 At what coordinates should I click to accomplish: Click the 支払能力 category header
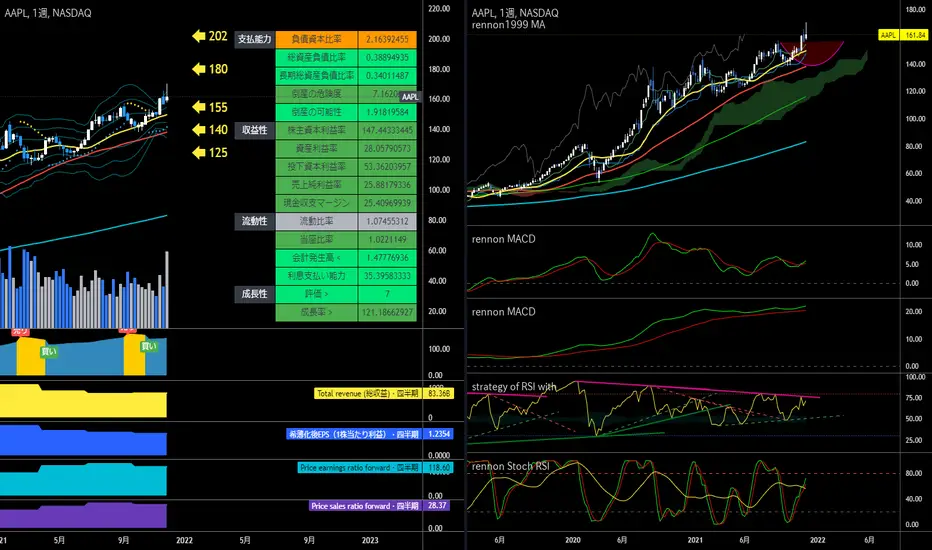pos(254,39)
